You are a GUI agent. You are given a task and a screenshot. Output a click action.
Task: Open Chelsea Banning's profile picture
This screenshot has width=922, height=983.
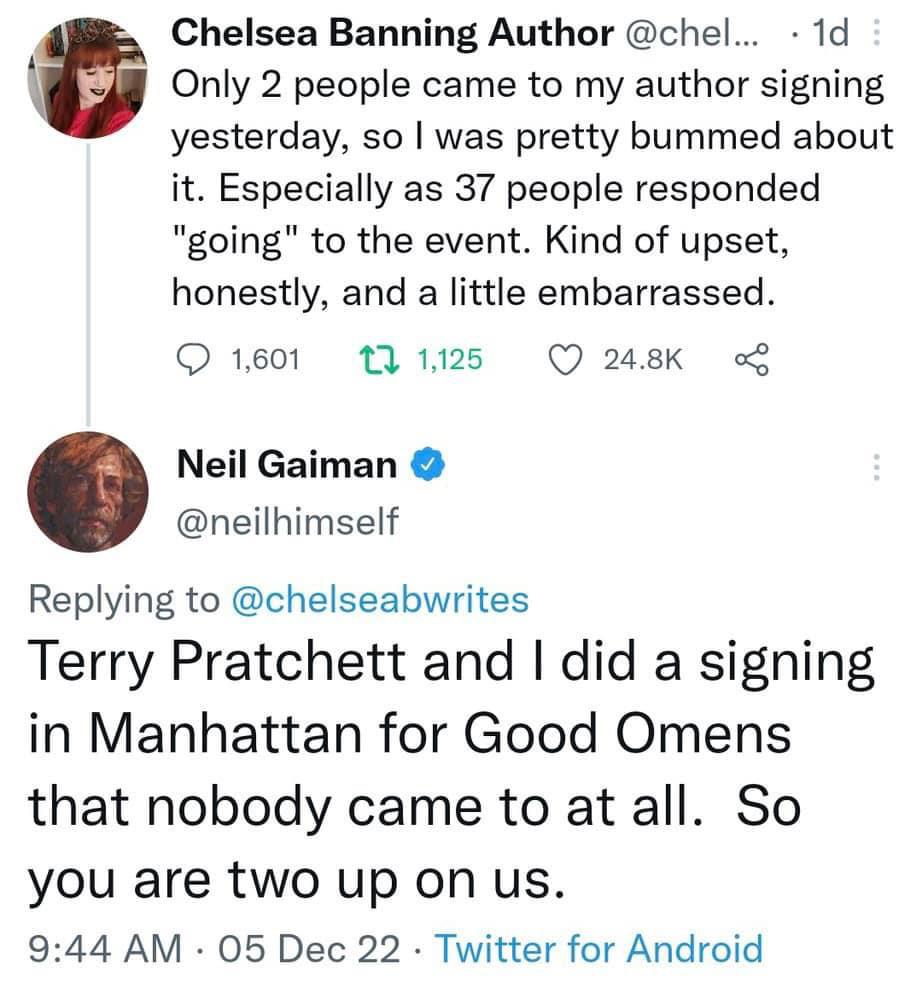click(89, 77)
